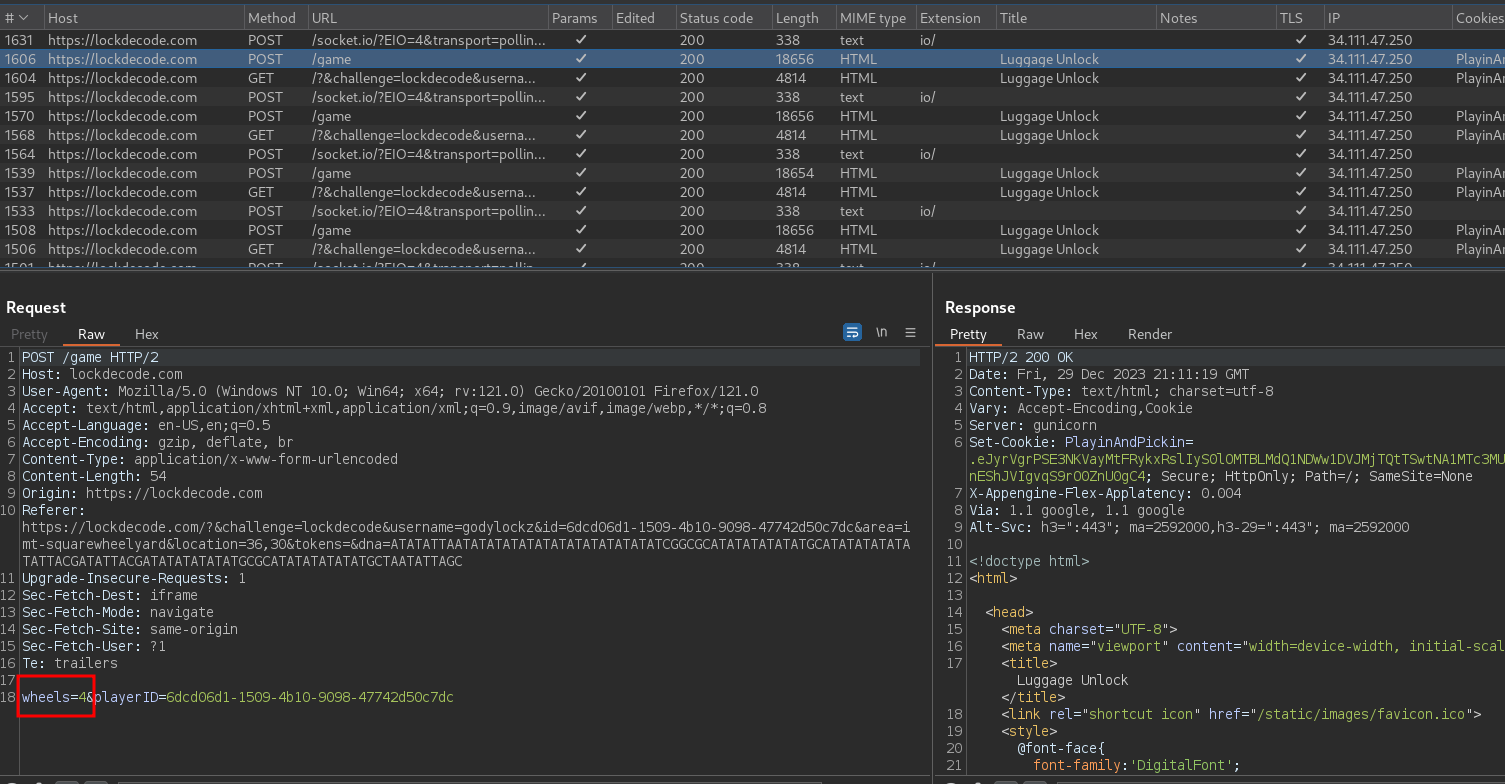Image resolution: width=1505 pixels, height=784 pixels.
Task: Toggle show non-printable characters (\n) button
Action: (x=881, y=332)
